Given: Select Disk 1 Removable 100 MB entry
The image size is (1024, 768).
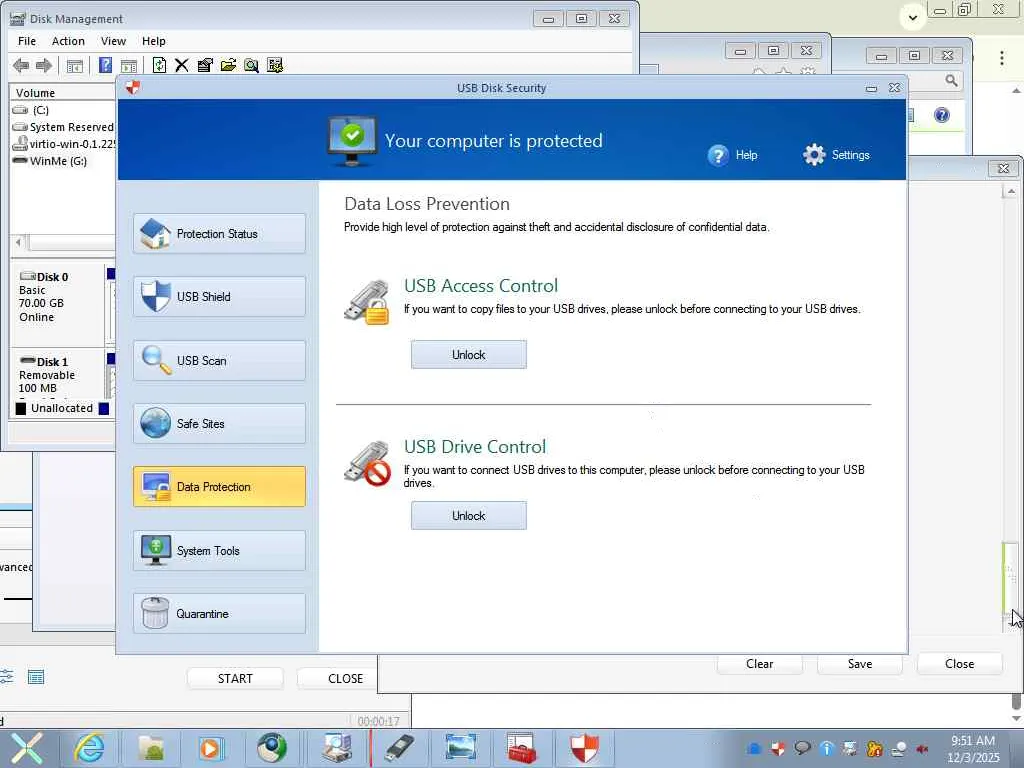Looking at the screenshot, I should pos(57,374).
